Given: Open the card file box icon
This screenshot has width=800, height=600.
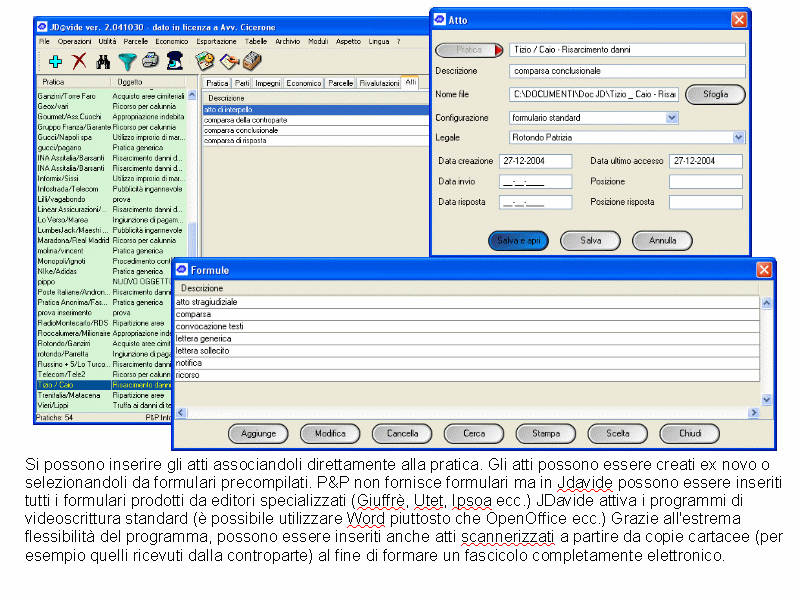Looking at the screenshot, I should (252, 61).
